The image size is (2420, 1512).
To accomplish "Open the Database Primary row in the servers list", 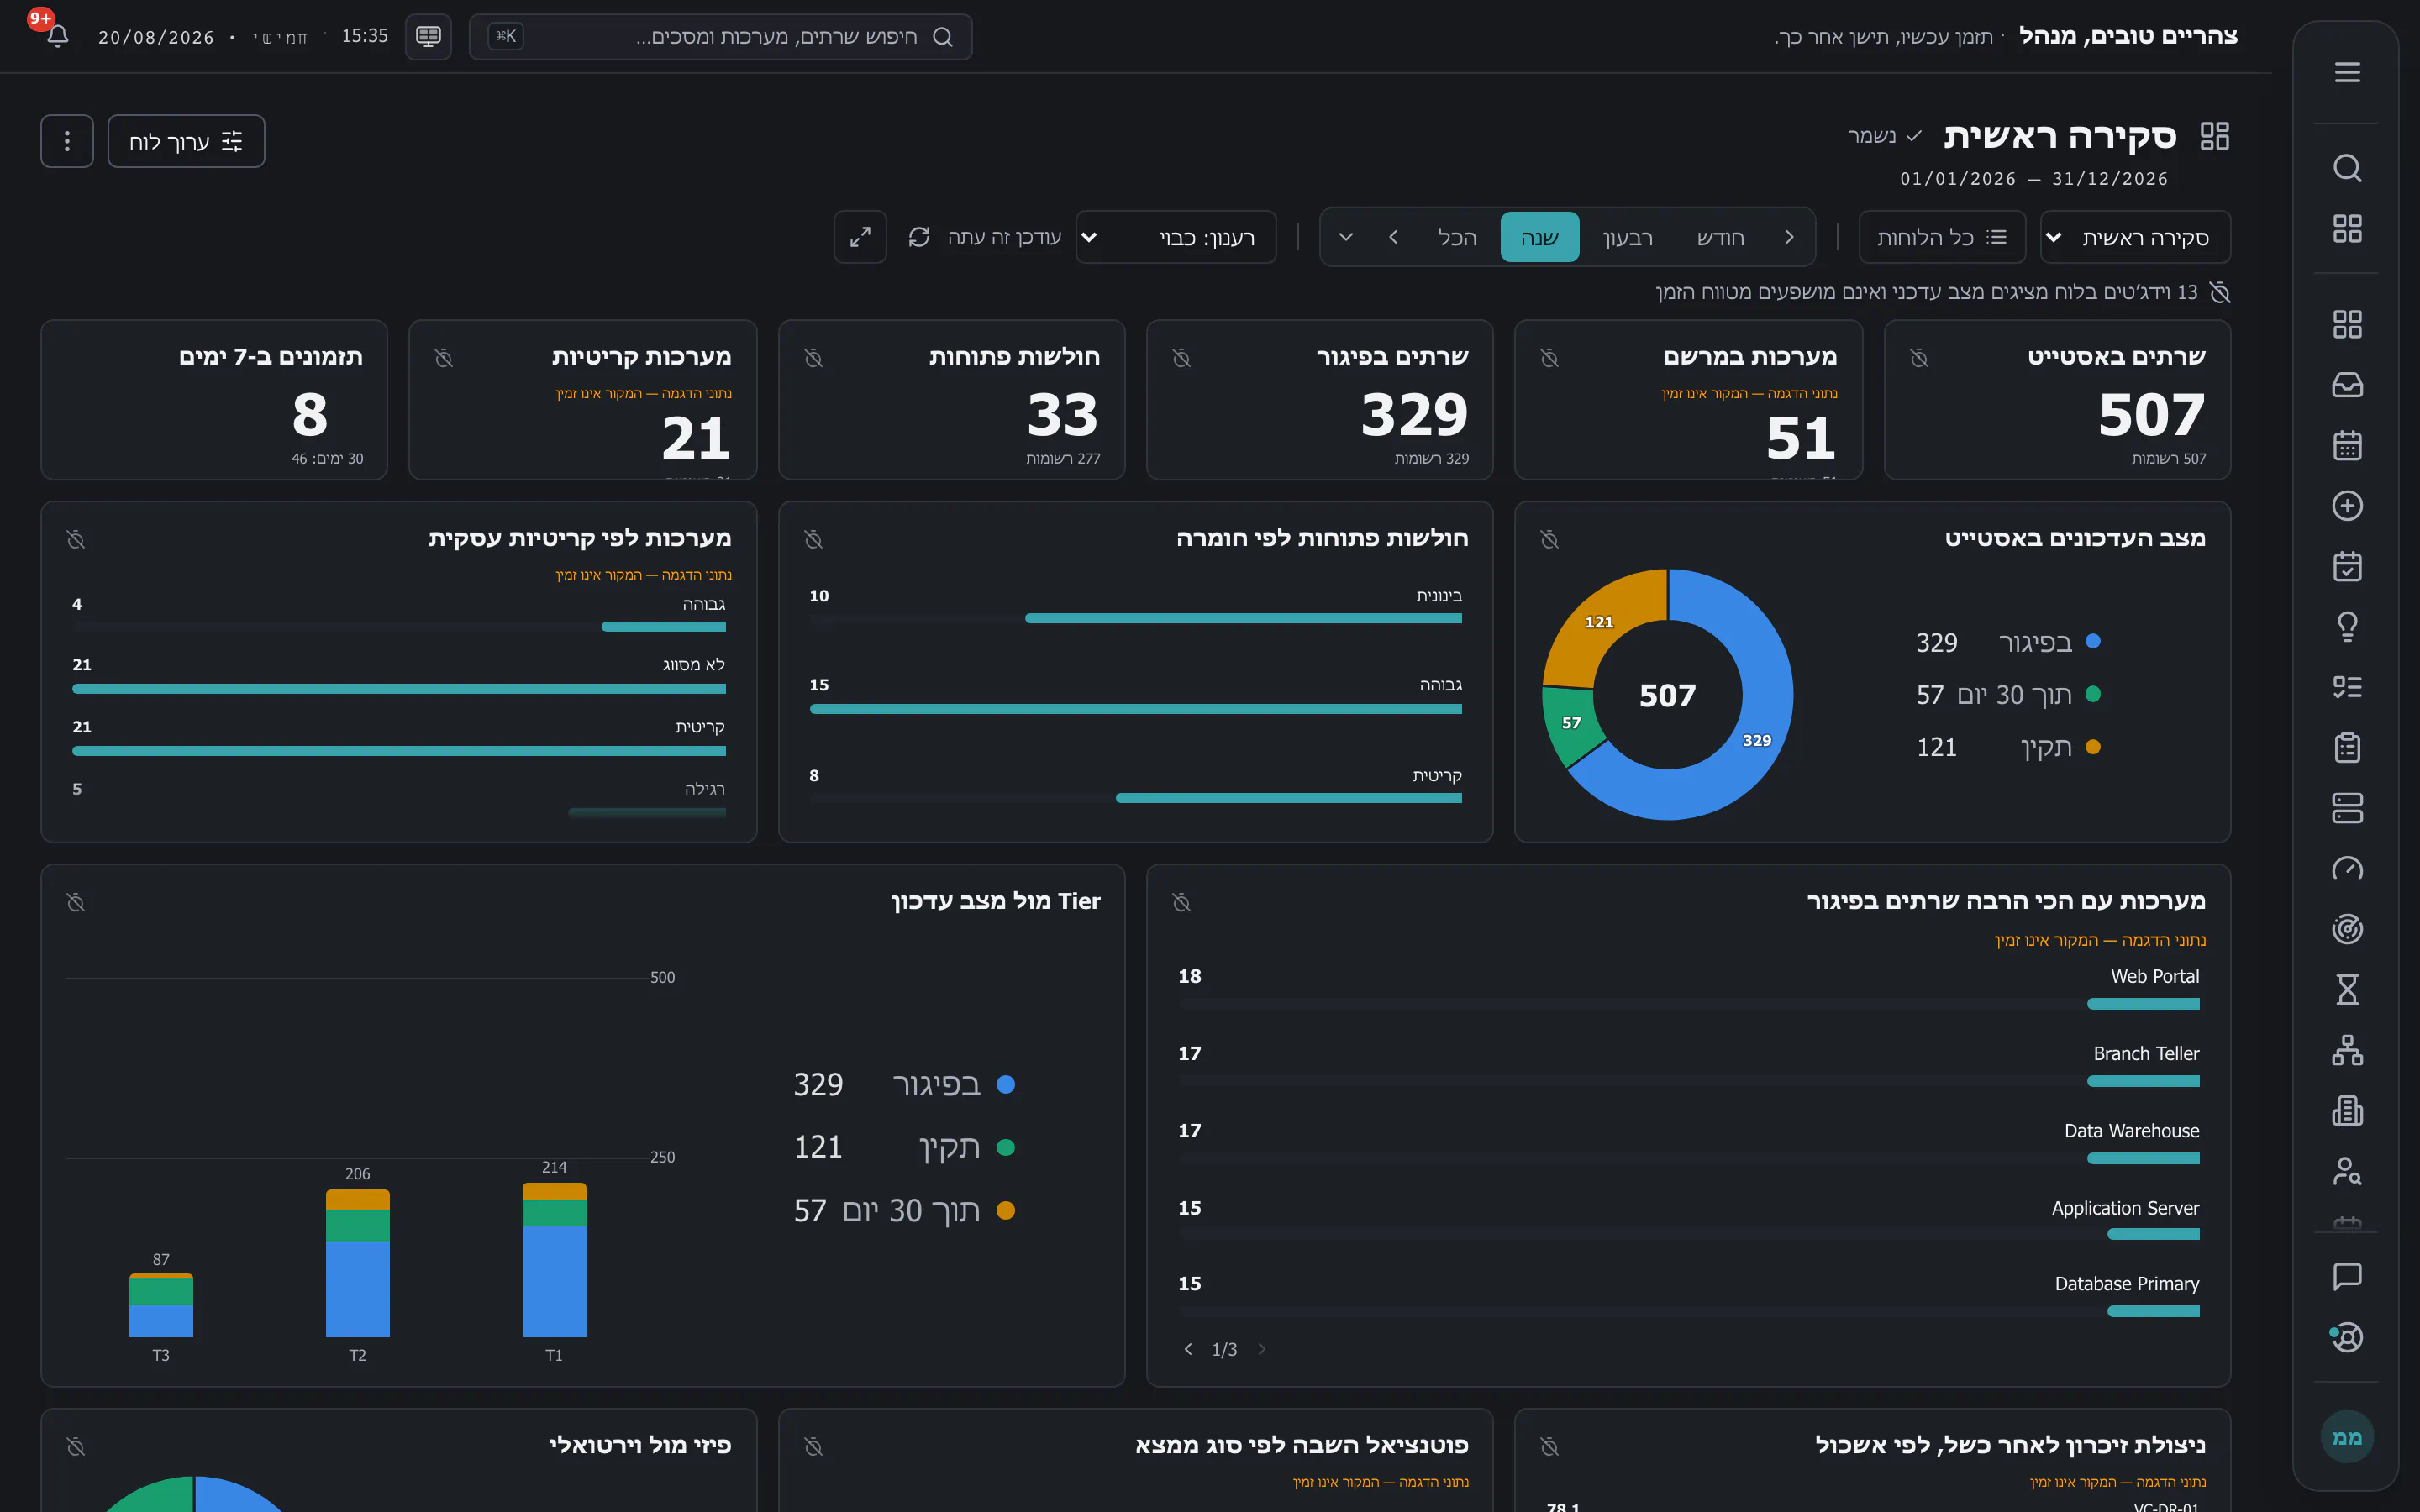I will pos(1689,1296).
